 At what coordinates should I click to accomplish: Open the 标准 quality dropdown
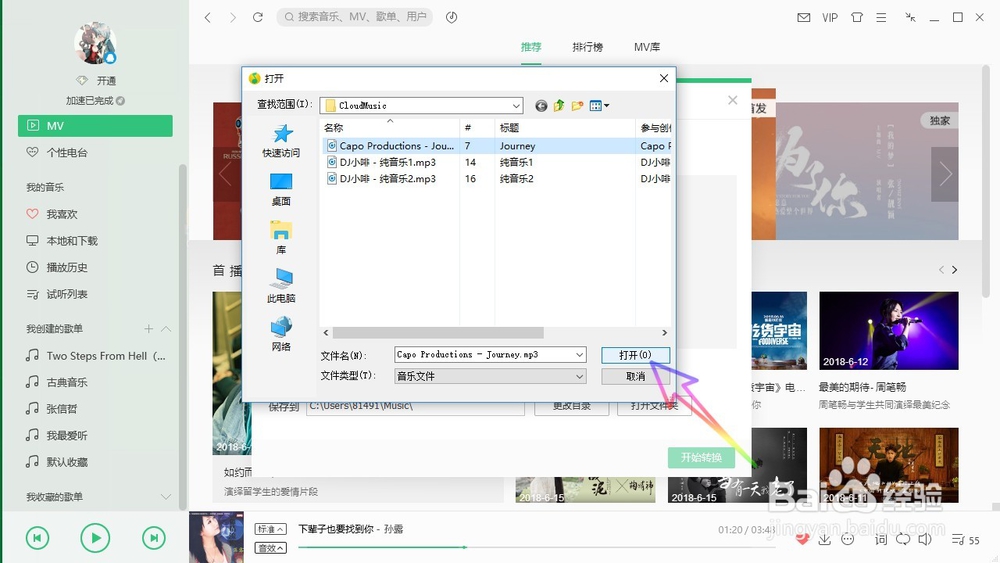[x=270, y=529]
